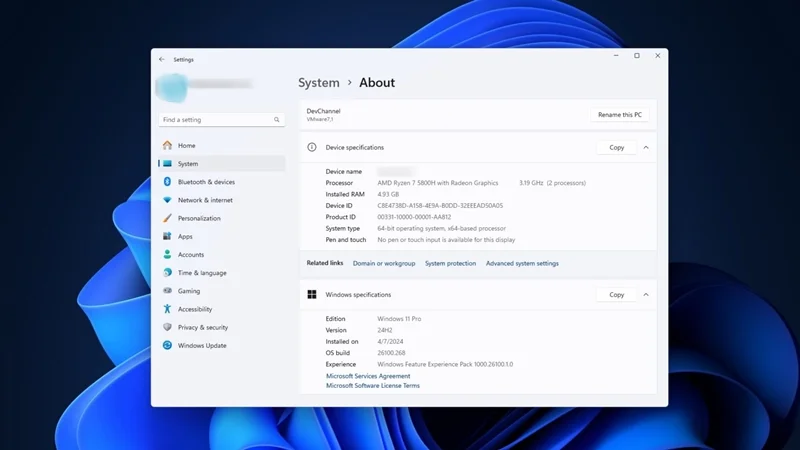
Task: Copy the Device specifications
Action: [616, 147]
